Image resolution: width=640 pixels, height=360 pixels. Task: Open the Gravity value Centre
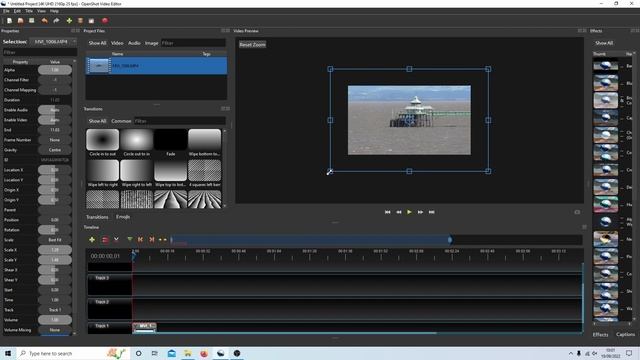point(55,150)
